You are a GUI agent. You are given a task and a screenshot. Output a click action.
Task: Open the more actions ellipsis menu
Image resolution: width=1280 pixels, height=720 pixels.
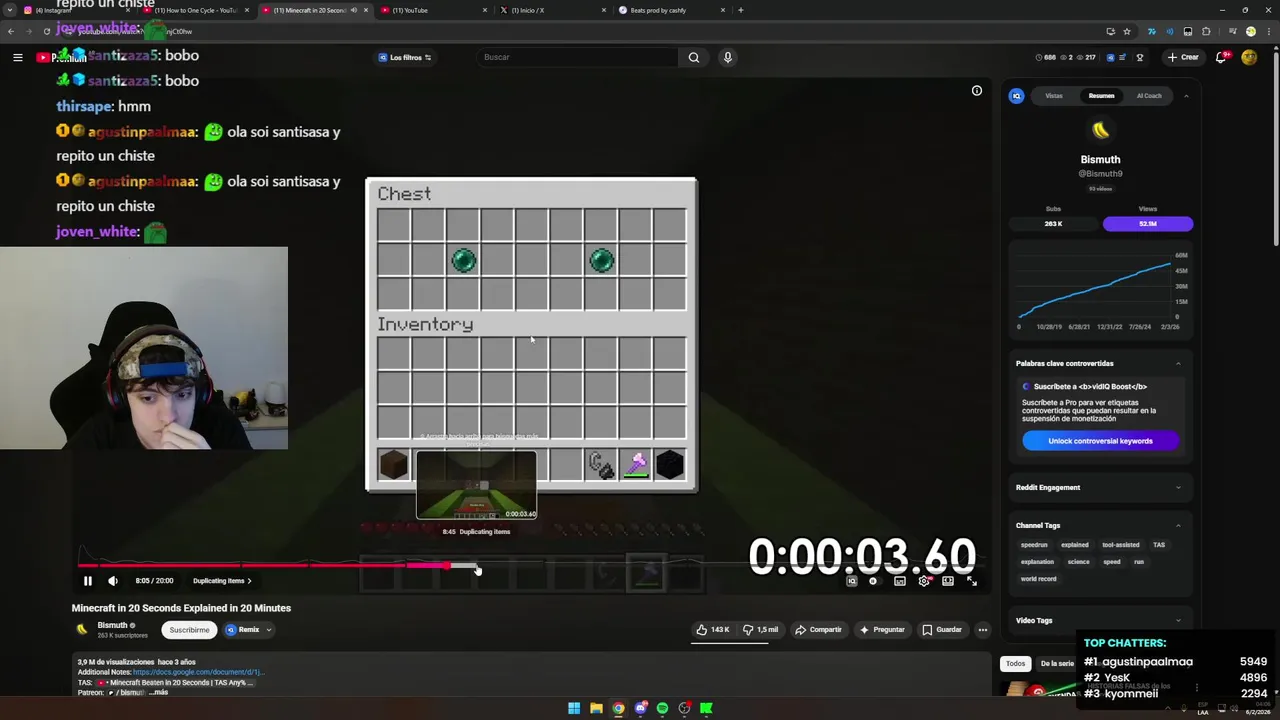pos(983,630)
